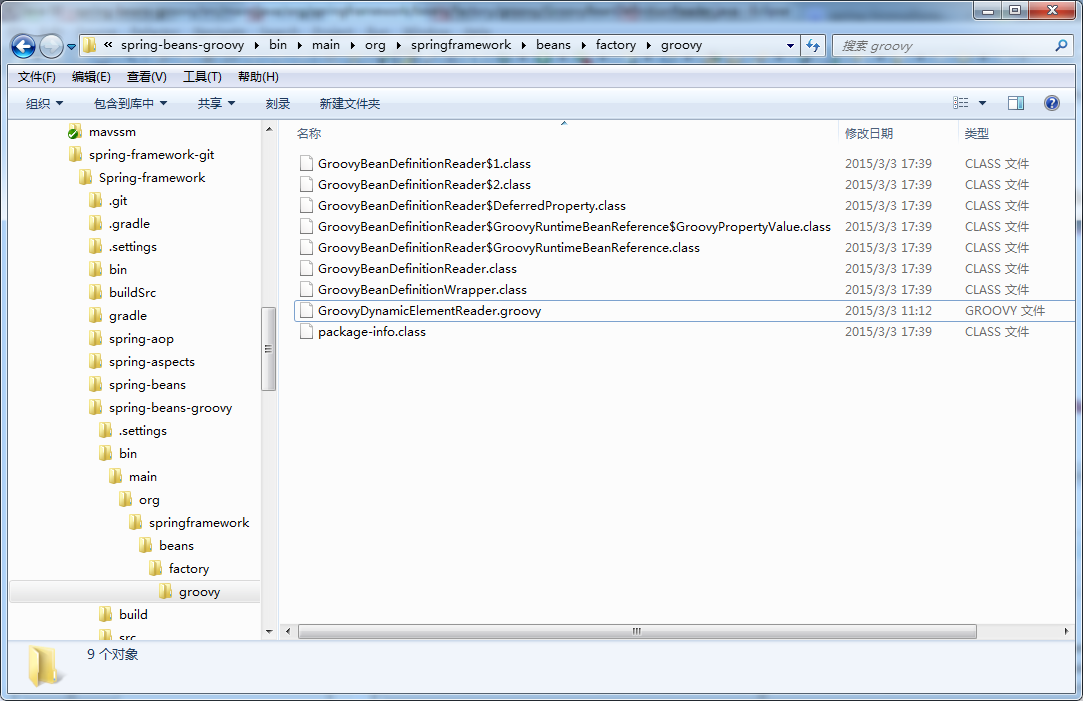Click the 刻录 button
This screenshot has height=701, width=1083.
(278, 104)
